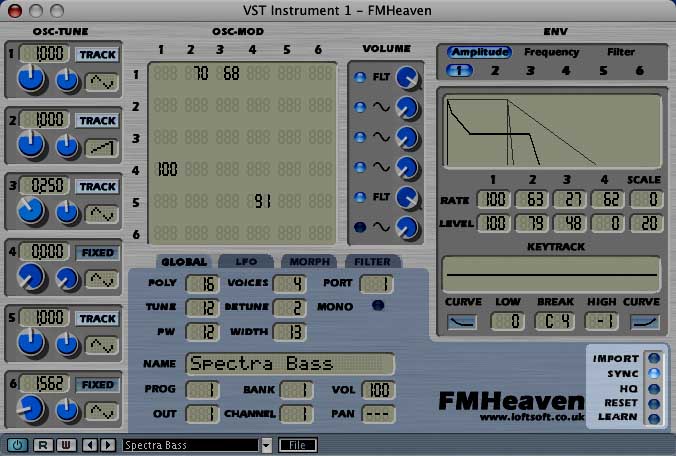Image resolution: width=676 pixels, height=456 pixels.
Task: Click envelope LEVEL 3 value 48
Action: click(x=569, y=223)
